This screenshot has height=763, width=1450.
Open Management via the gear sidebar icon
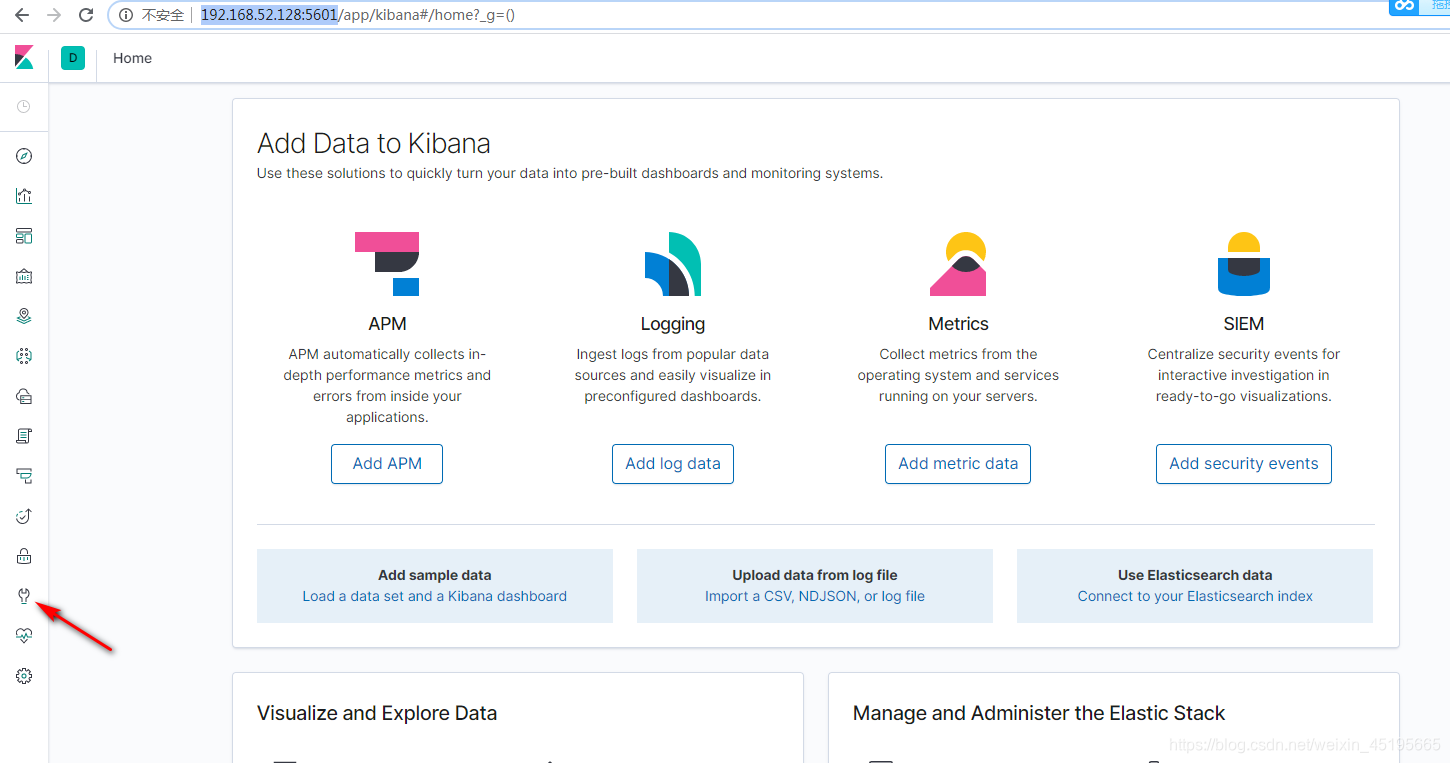pyautogui.click(x=24, y=676)
